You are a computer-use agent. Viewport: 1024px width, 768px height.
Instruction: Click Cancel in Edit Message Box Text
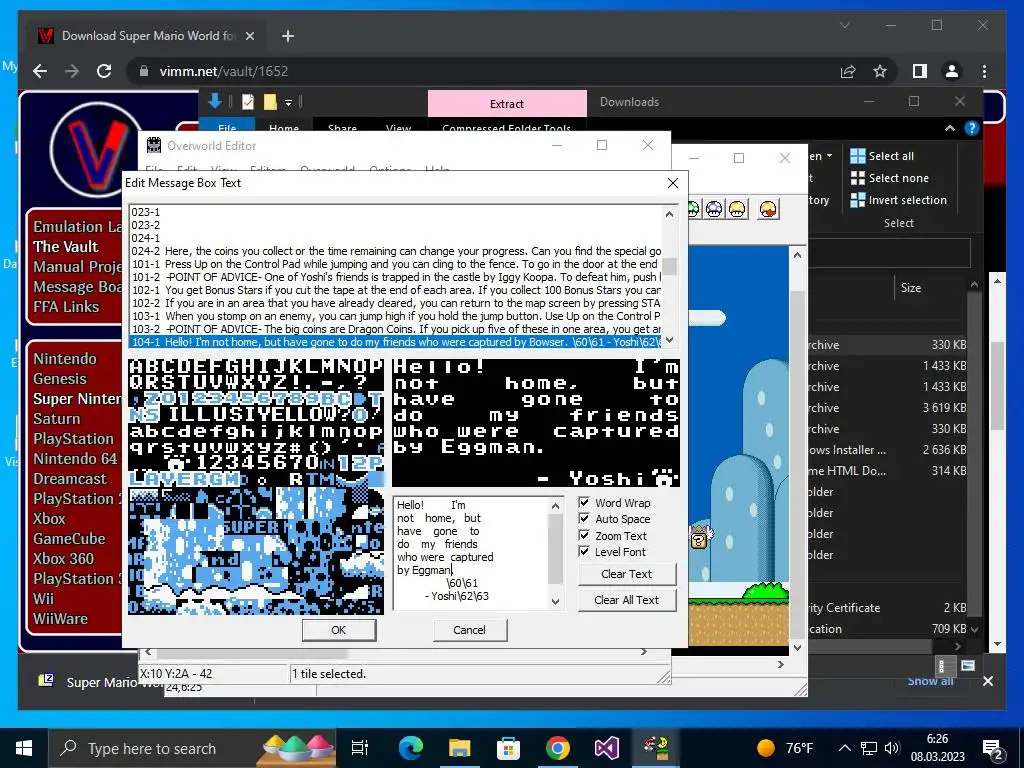point(470,630)
